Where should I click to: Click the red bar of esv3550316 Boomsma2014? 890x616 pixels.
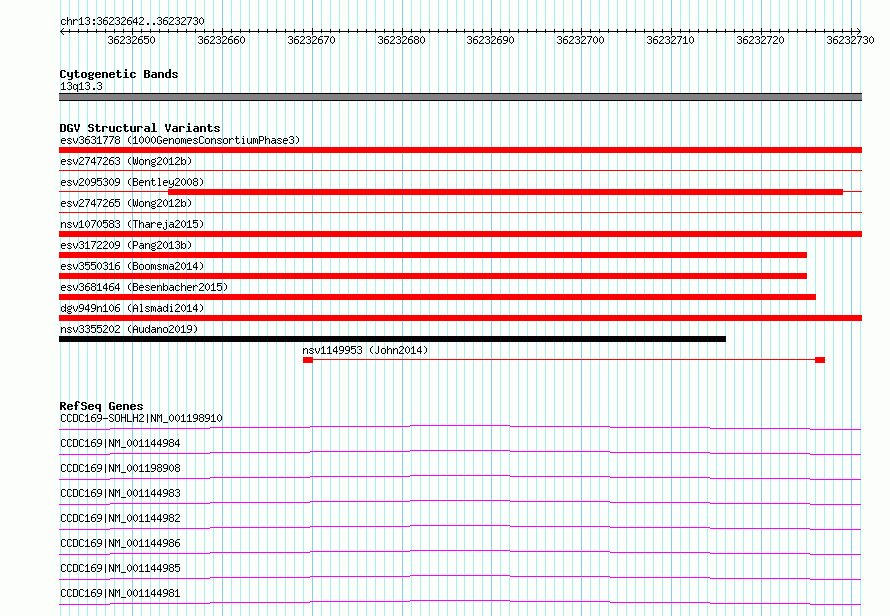click(x=433, y=276)
